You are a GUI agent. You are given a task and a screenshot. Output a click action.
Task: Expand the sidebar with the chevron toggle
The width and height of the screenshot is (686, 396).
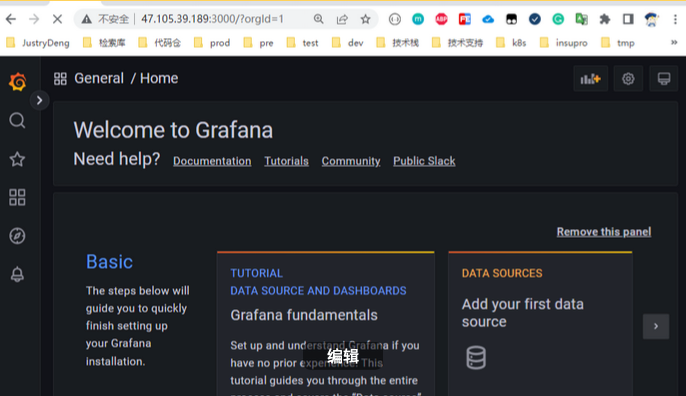tap(39, 100)
